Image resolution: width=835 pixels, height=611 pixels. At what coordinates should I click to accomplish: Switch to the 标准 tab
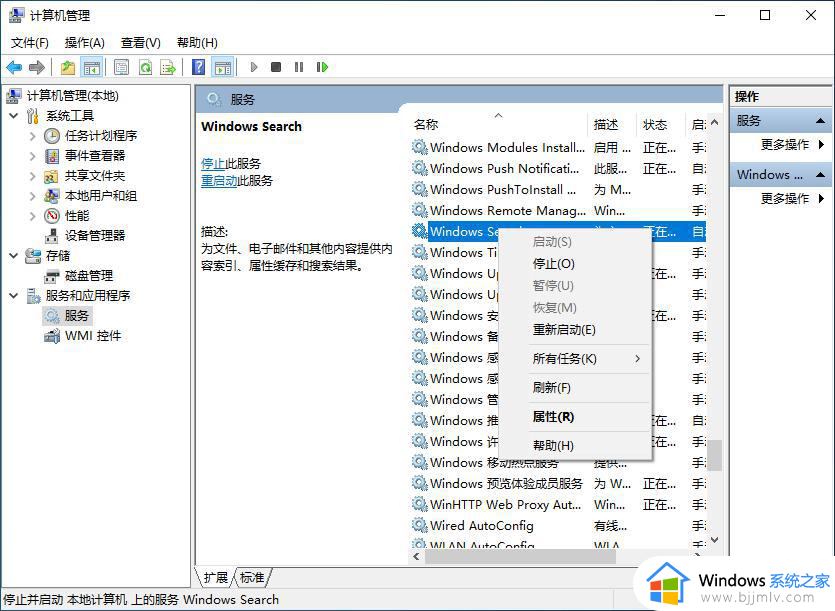(252, 577)
